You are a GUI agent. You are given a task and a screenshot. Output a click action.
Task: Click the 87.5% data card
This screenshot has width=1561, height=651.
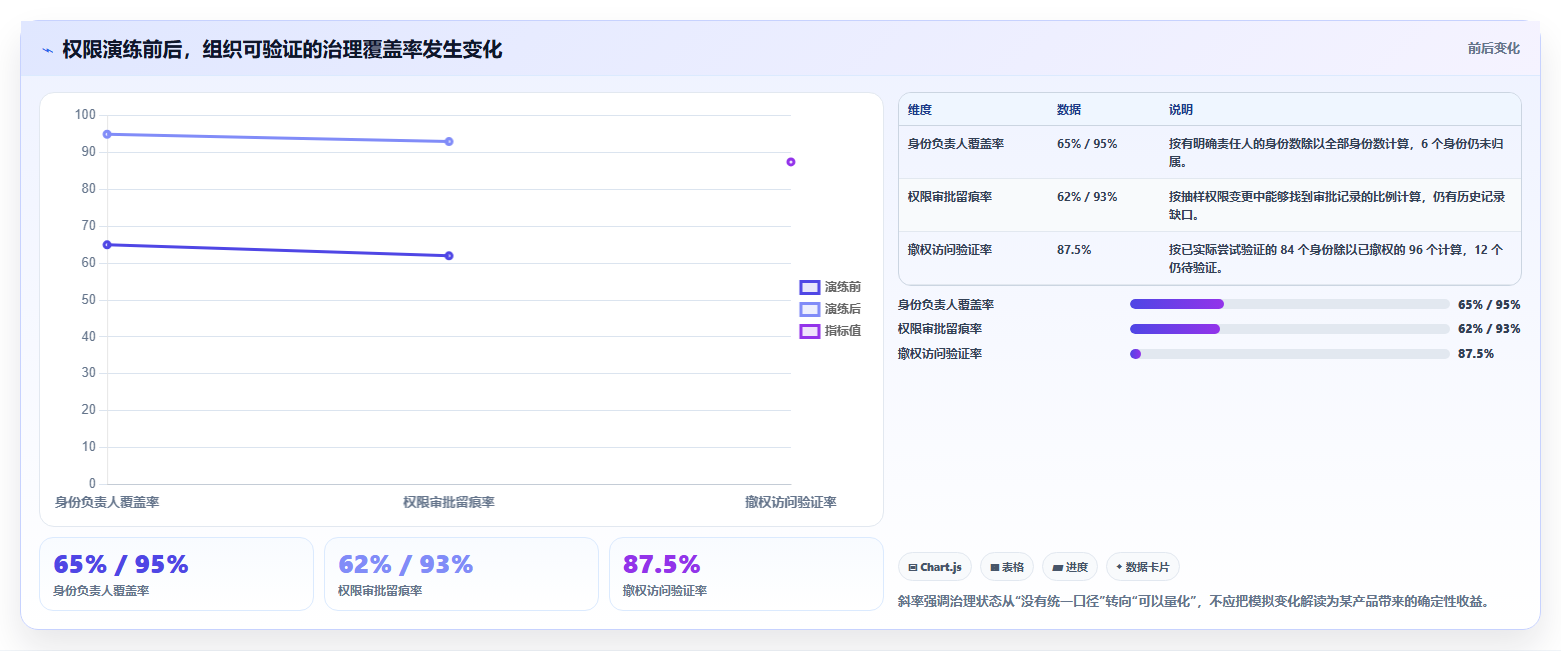point(746,574)
